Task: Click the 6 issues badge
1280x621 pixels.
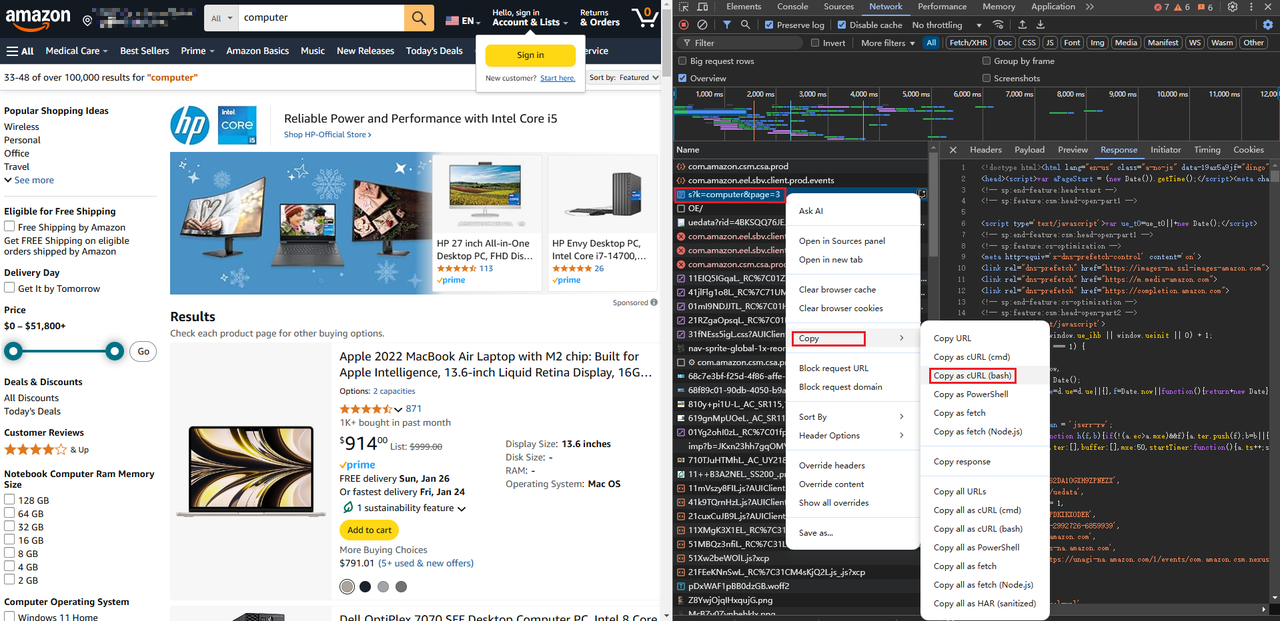Action: 1205,7
